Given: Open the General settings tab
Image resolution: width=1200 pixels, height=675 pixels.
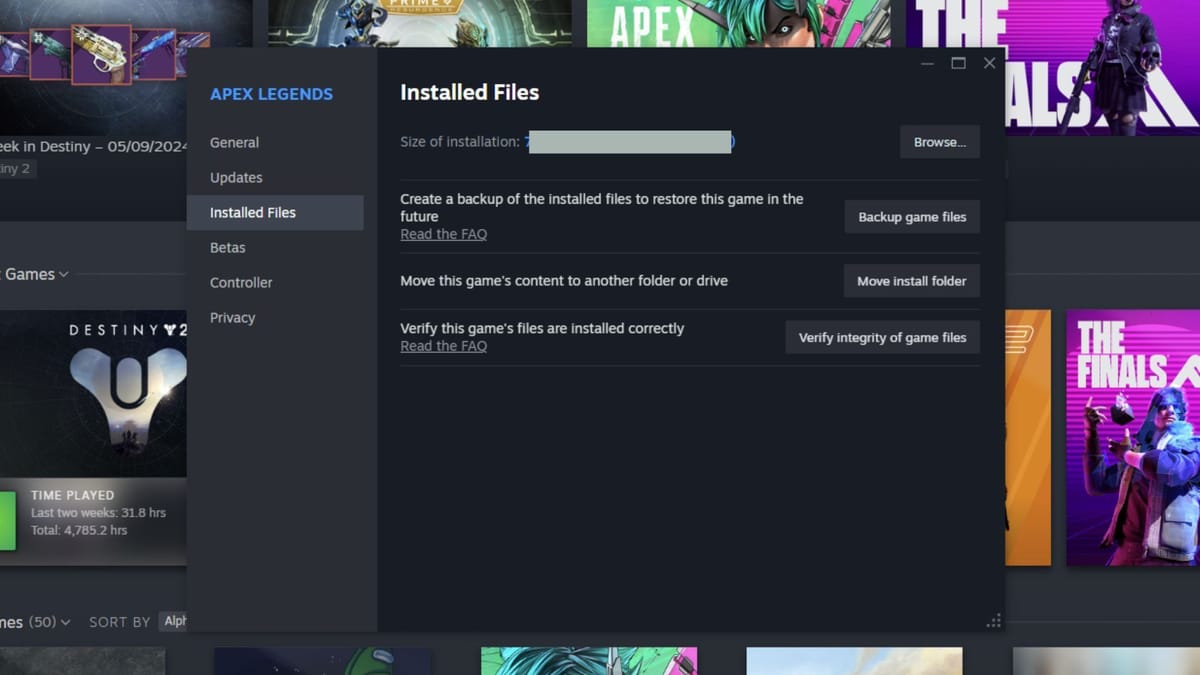Looking at the screenshot, I should [234, 143].
